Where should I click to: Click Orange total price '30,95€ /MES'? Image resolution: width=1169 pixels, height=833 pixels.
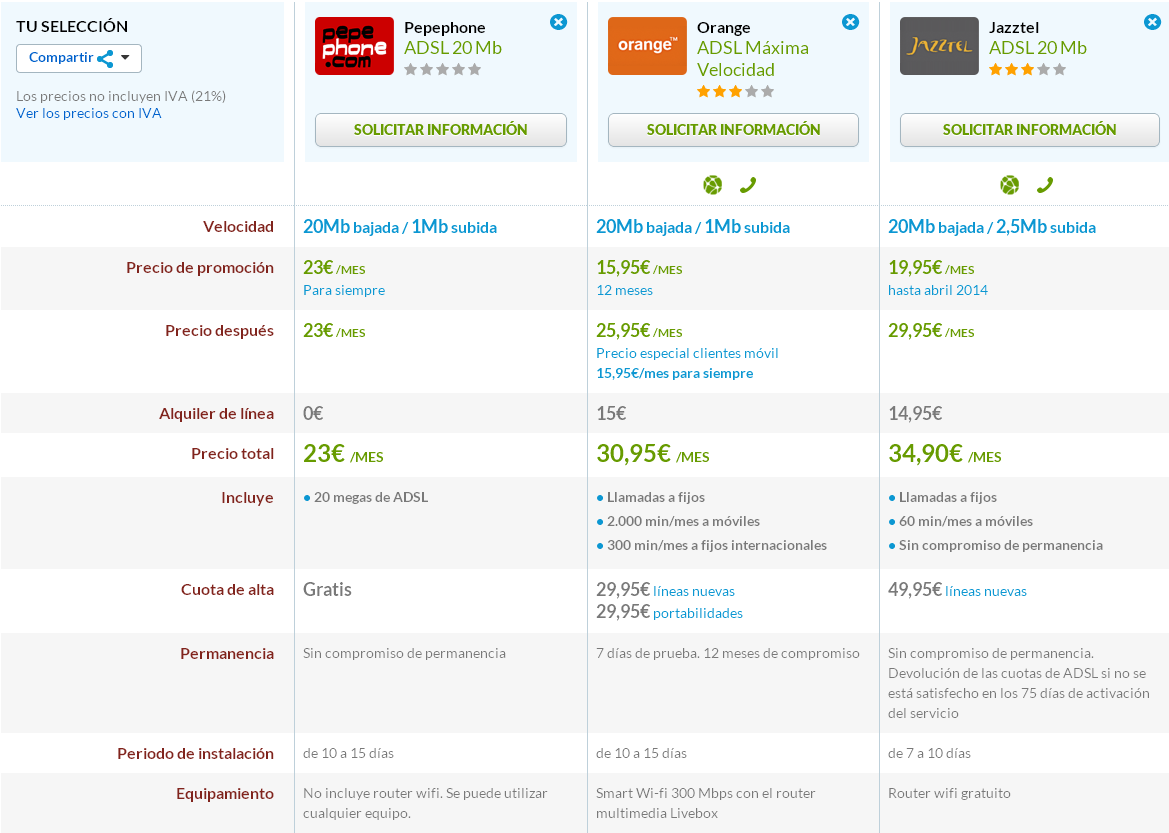point(653,454)
